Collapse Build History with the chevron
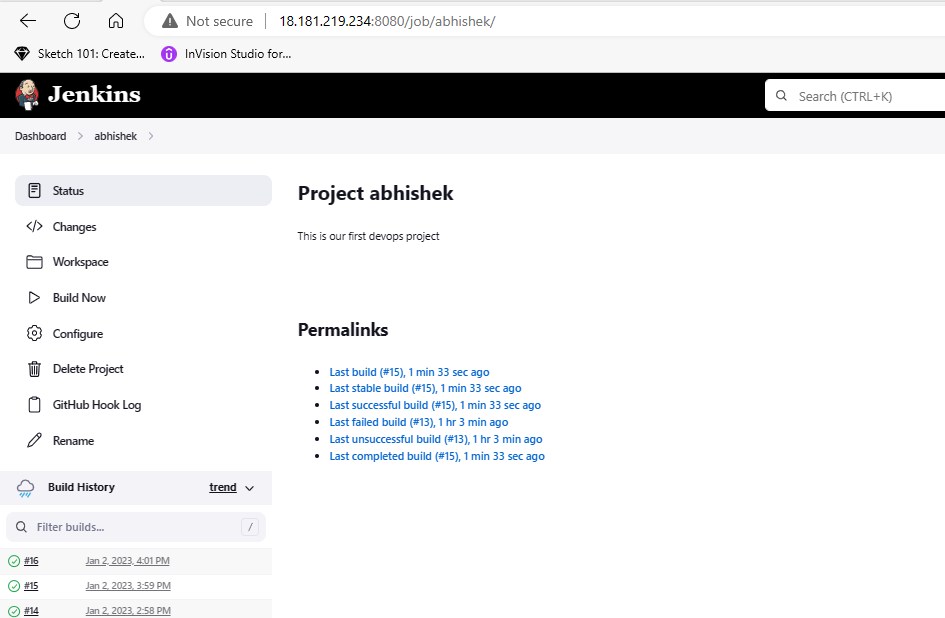Screen dimensions: 945x618 (250, 488)
